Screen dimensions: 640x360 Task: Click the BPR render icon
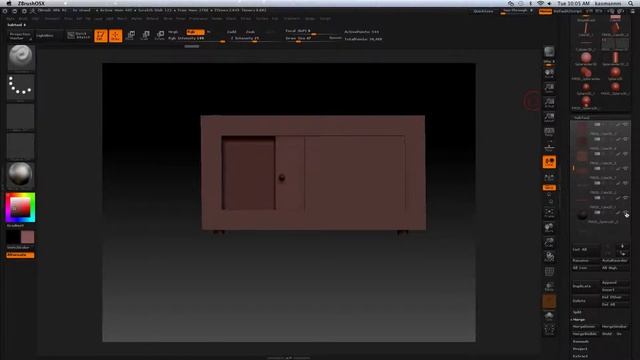549,52
